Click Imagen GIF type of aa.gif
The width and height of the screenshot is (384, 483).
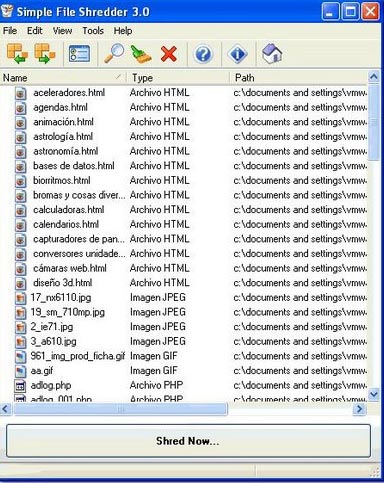154,371
